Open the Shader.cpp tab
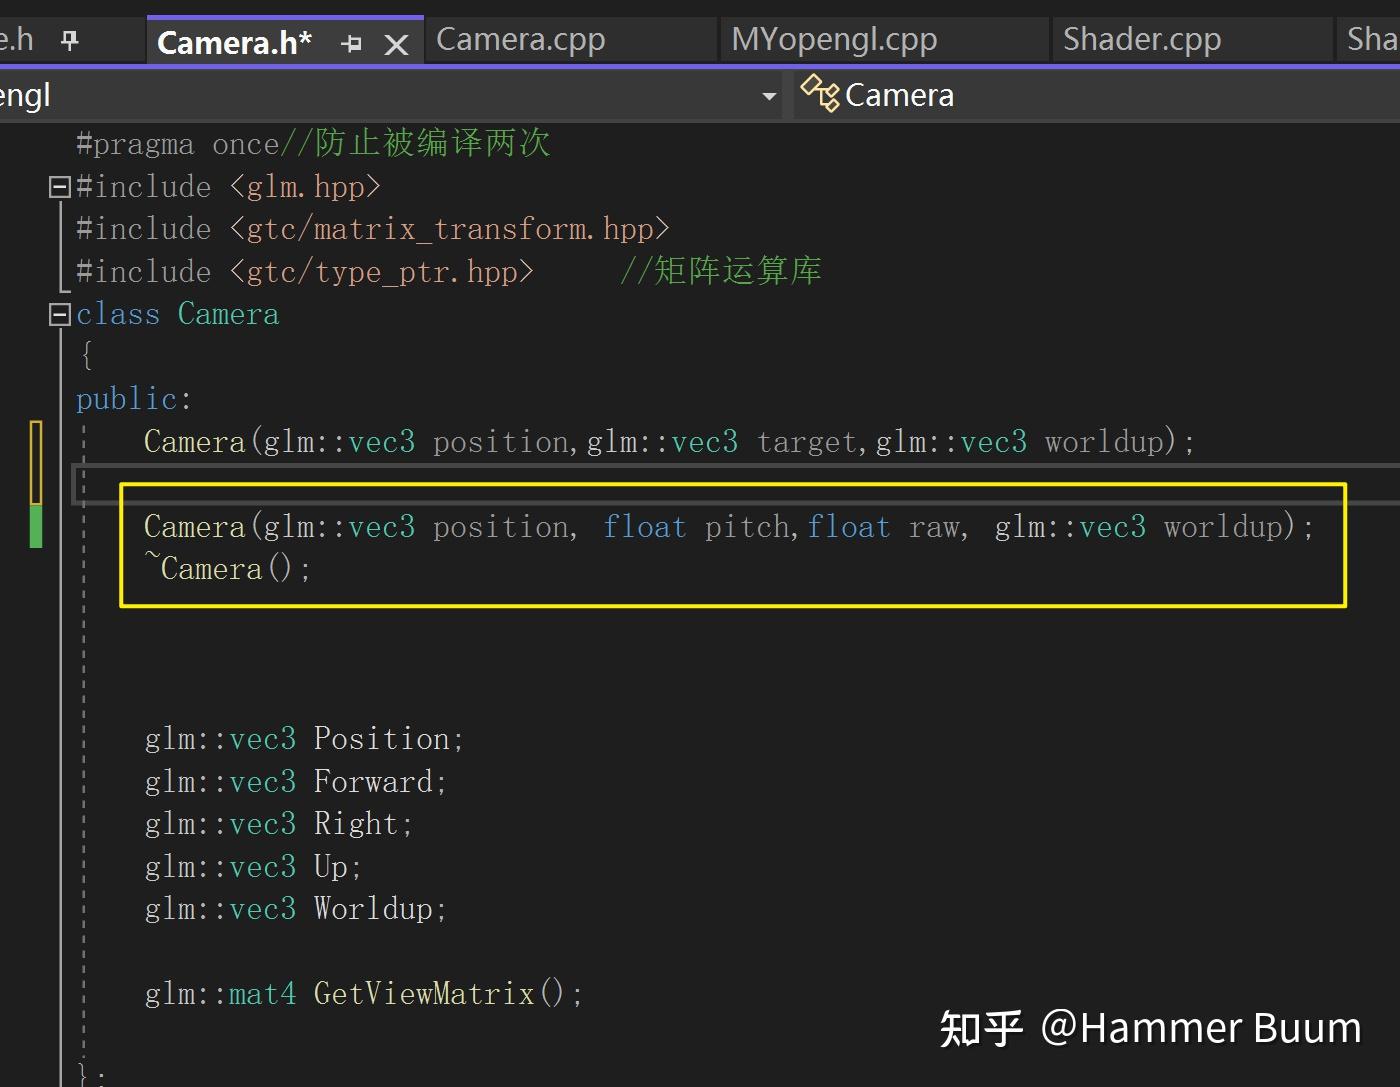The height and width of the screenshot is (1087, 1400). 1141,39
